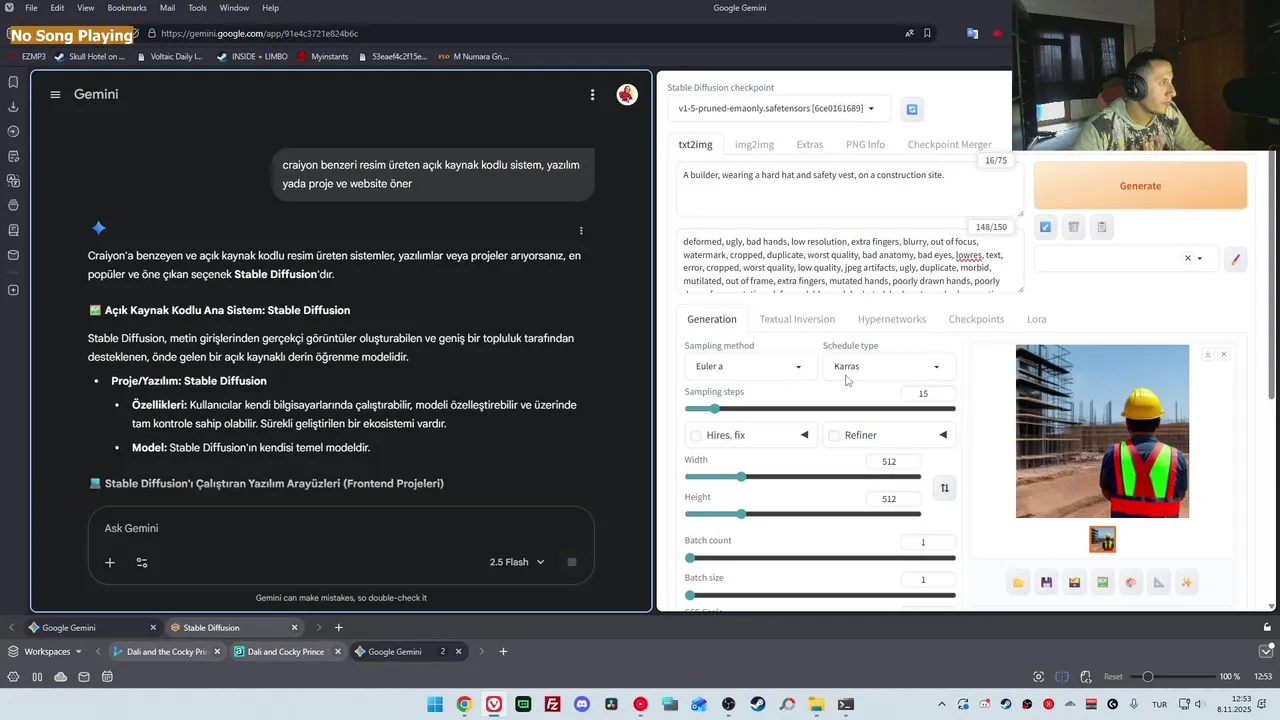Toggle the blue checkbox beside the trash icon
Viewport: 1280px width, 720px height.
[1045, 227]
